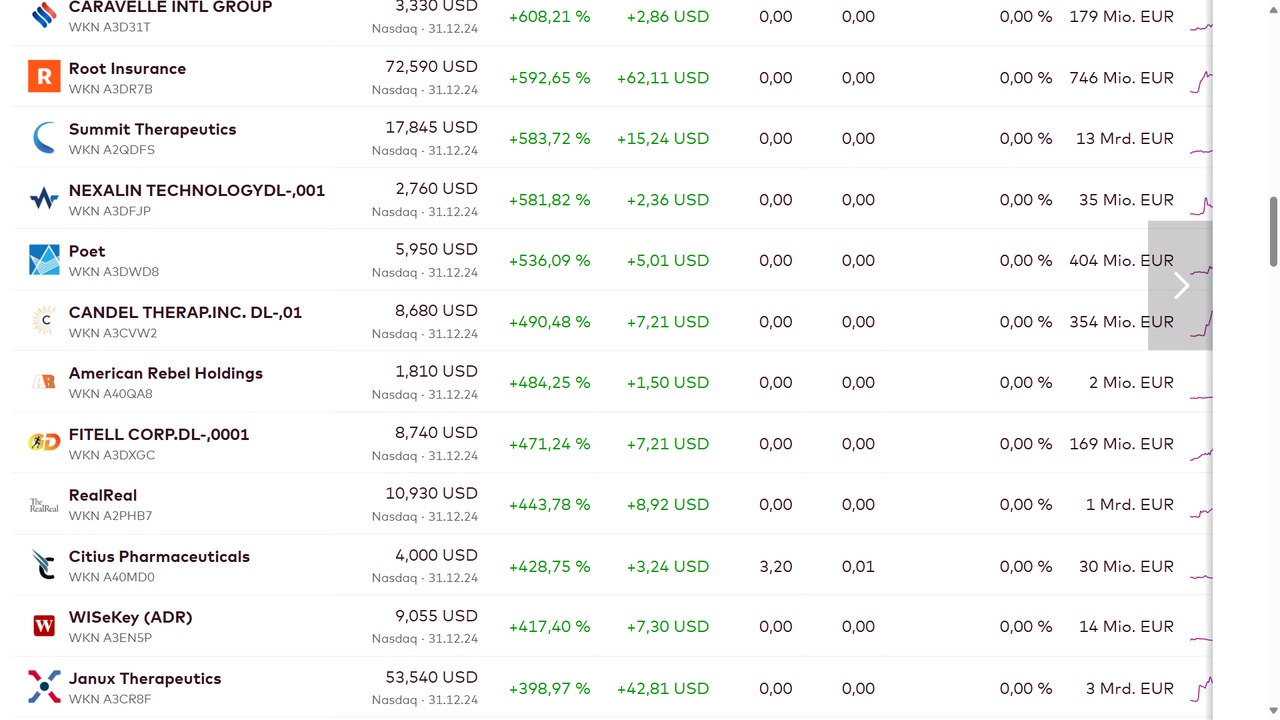Click the WISeKey red W logo icon
The width and height of the screenshot is (1280, 720).
[44, 626]
